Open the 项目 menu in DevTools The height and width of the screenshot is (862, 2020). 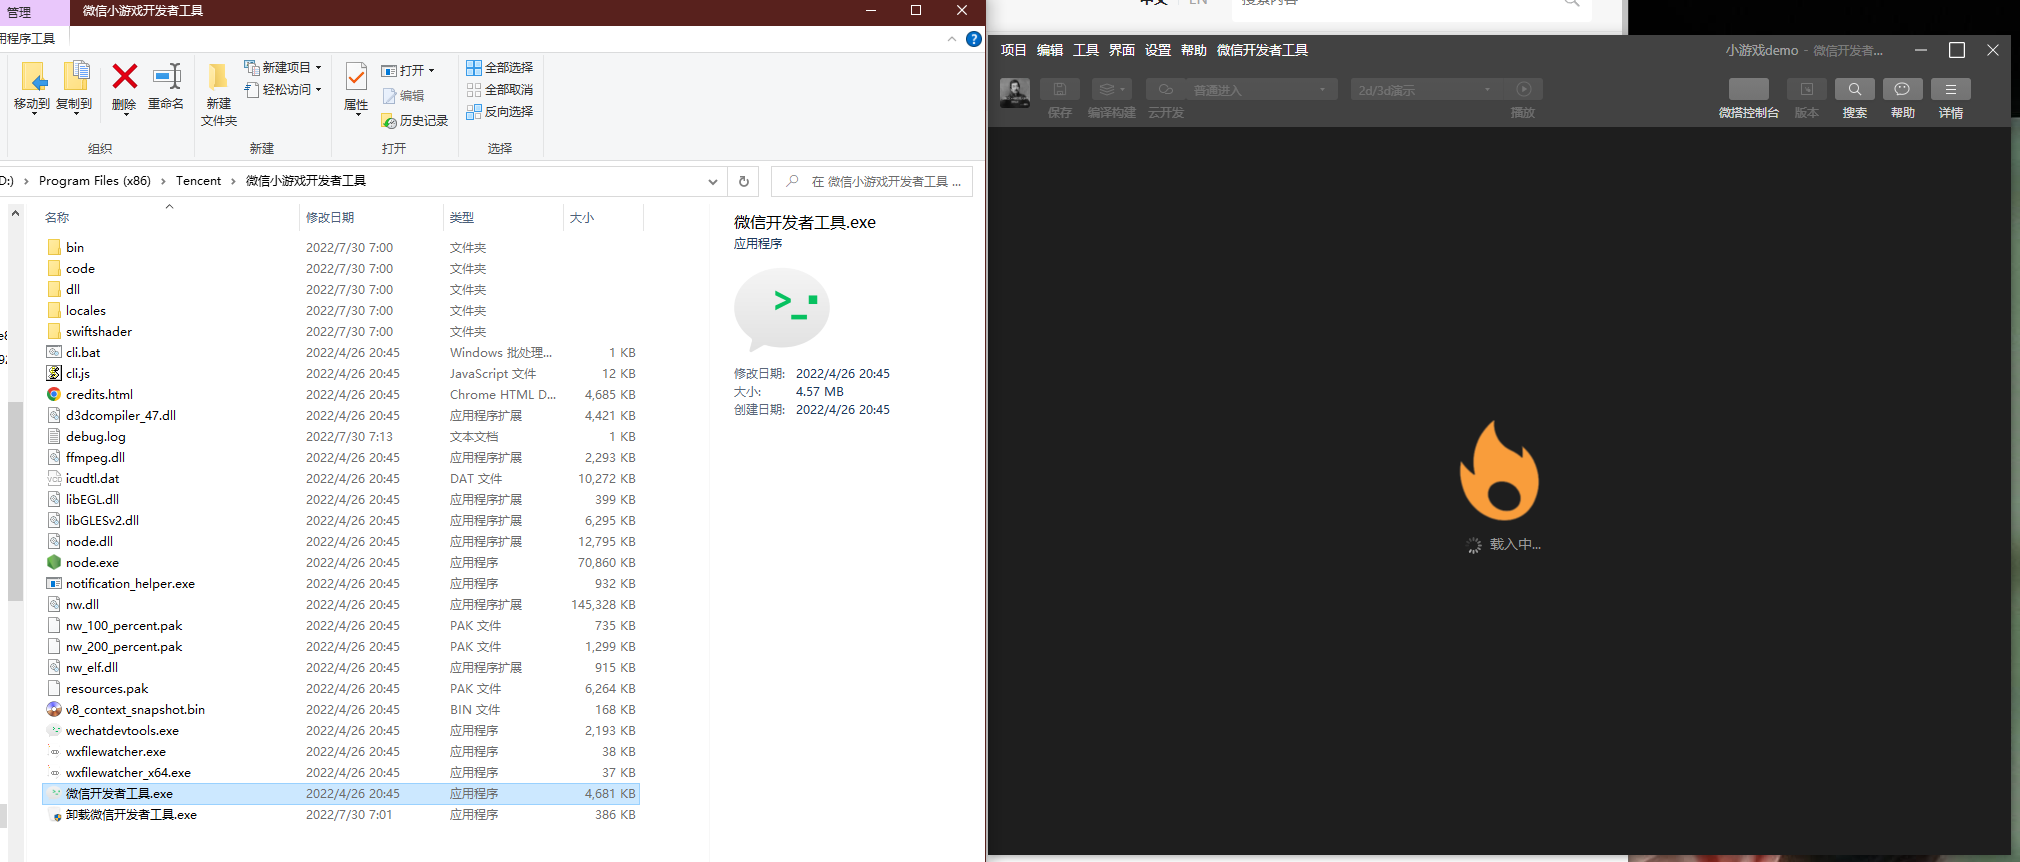coord(1013,50)
